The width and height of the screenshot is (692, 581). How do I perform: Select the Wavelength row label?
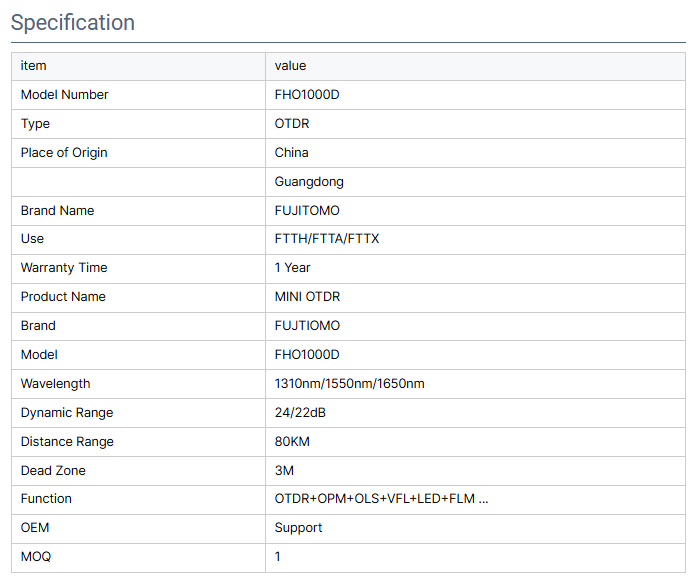(x=55, y=383)
